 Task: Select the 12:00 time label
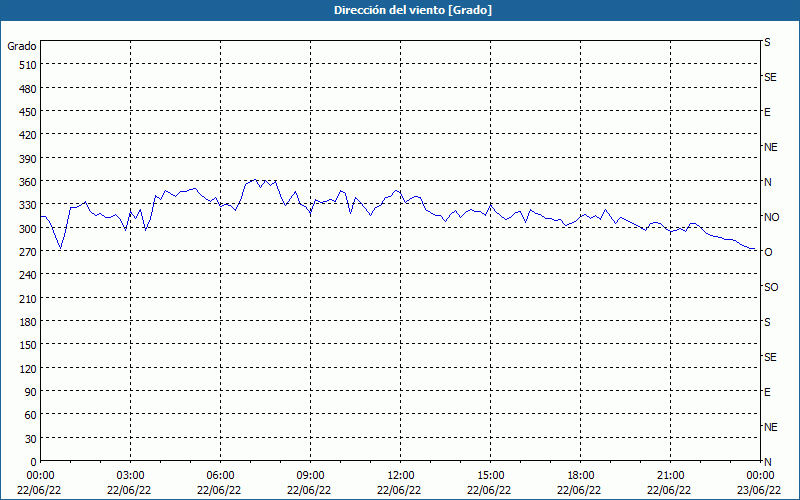coord(401,476)
